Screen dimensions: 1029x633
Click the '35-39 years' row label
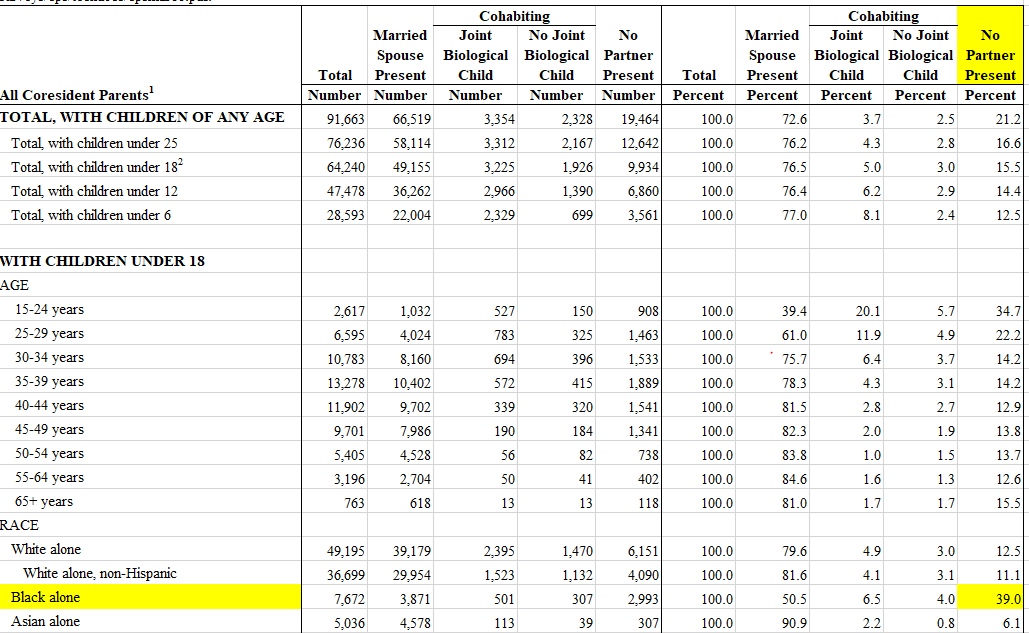pyautogui.click(x=49, y=381)
